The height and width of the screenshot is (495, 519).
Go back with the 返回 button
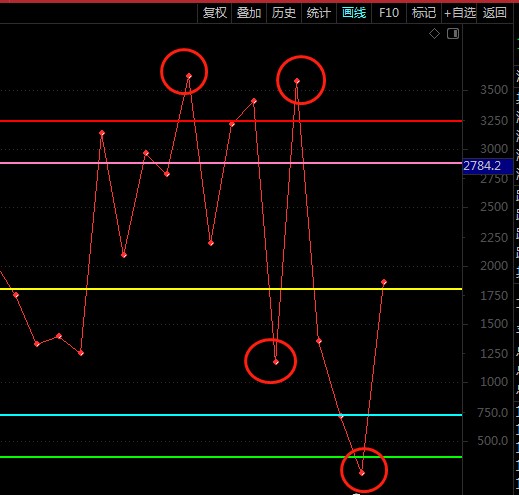pos(495,13)
